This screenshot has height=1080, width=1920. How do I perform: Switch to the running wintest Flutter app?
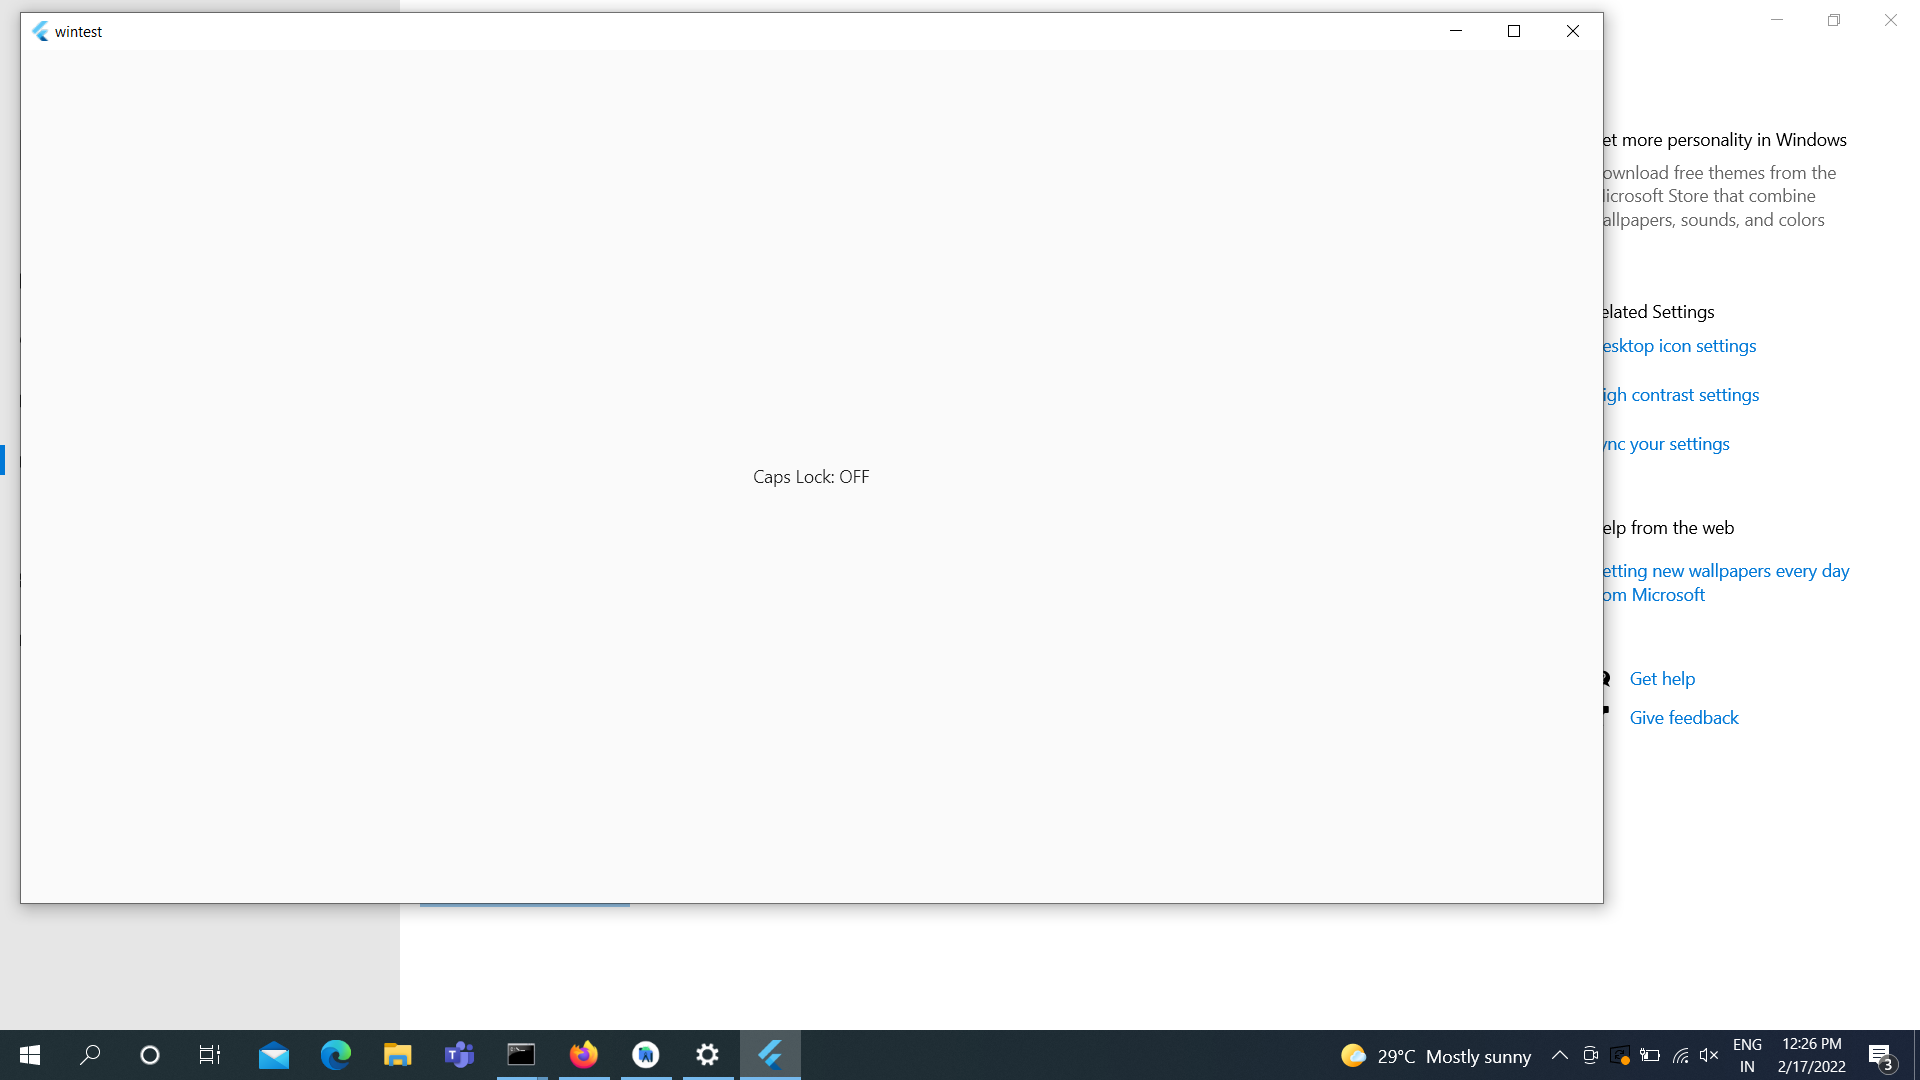770,1055
